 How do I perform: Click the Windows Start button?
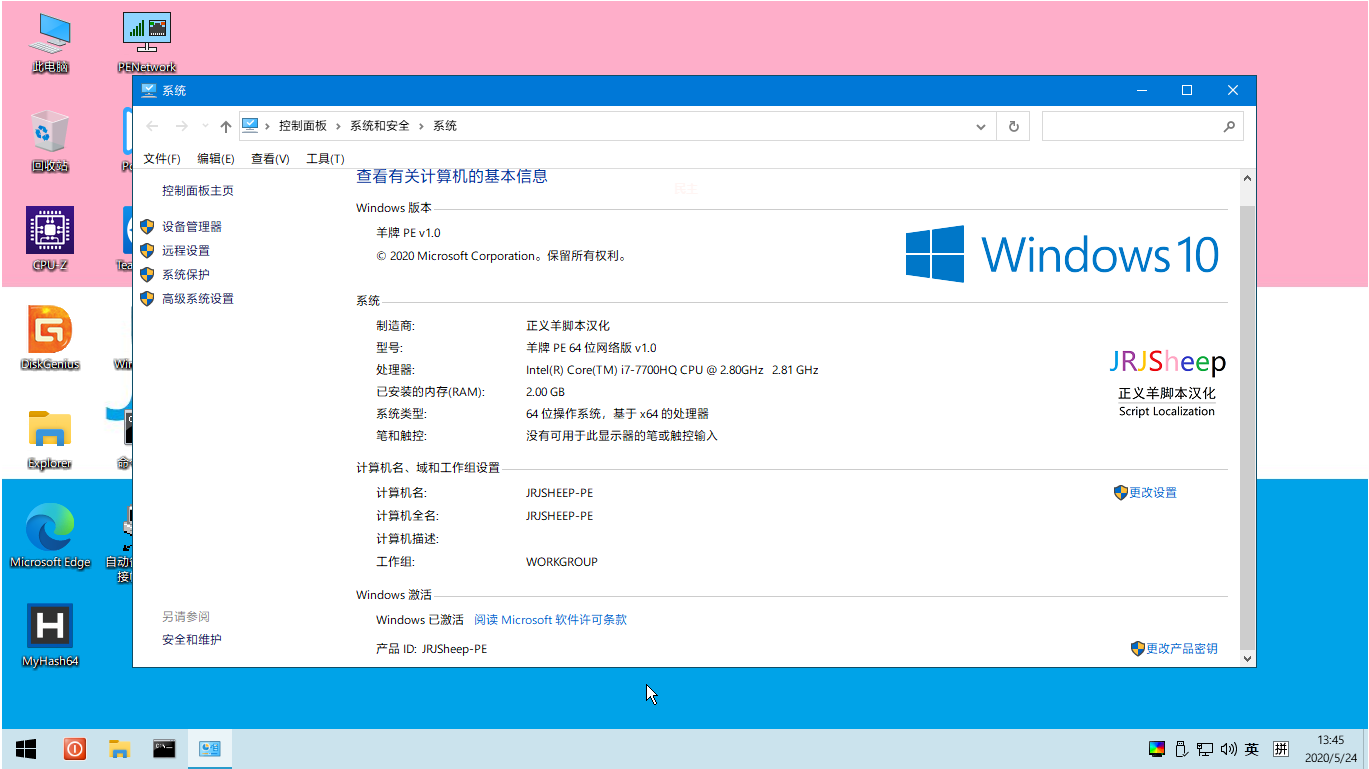point(26,748)
